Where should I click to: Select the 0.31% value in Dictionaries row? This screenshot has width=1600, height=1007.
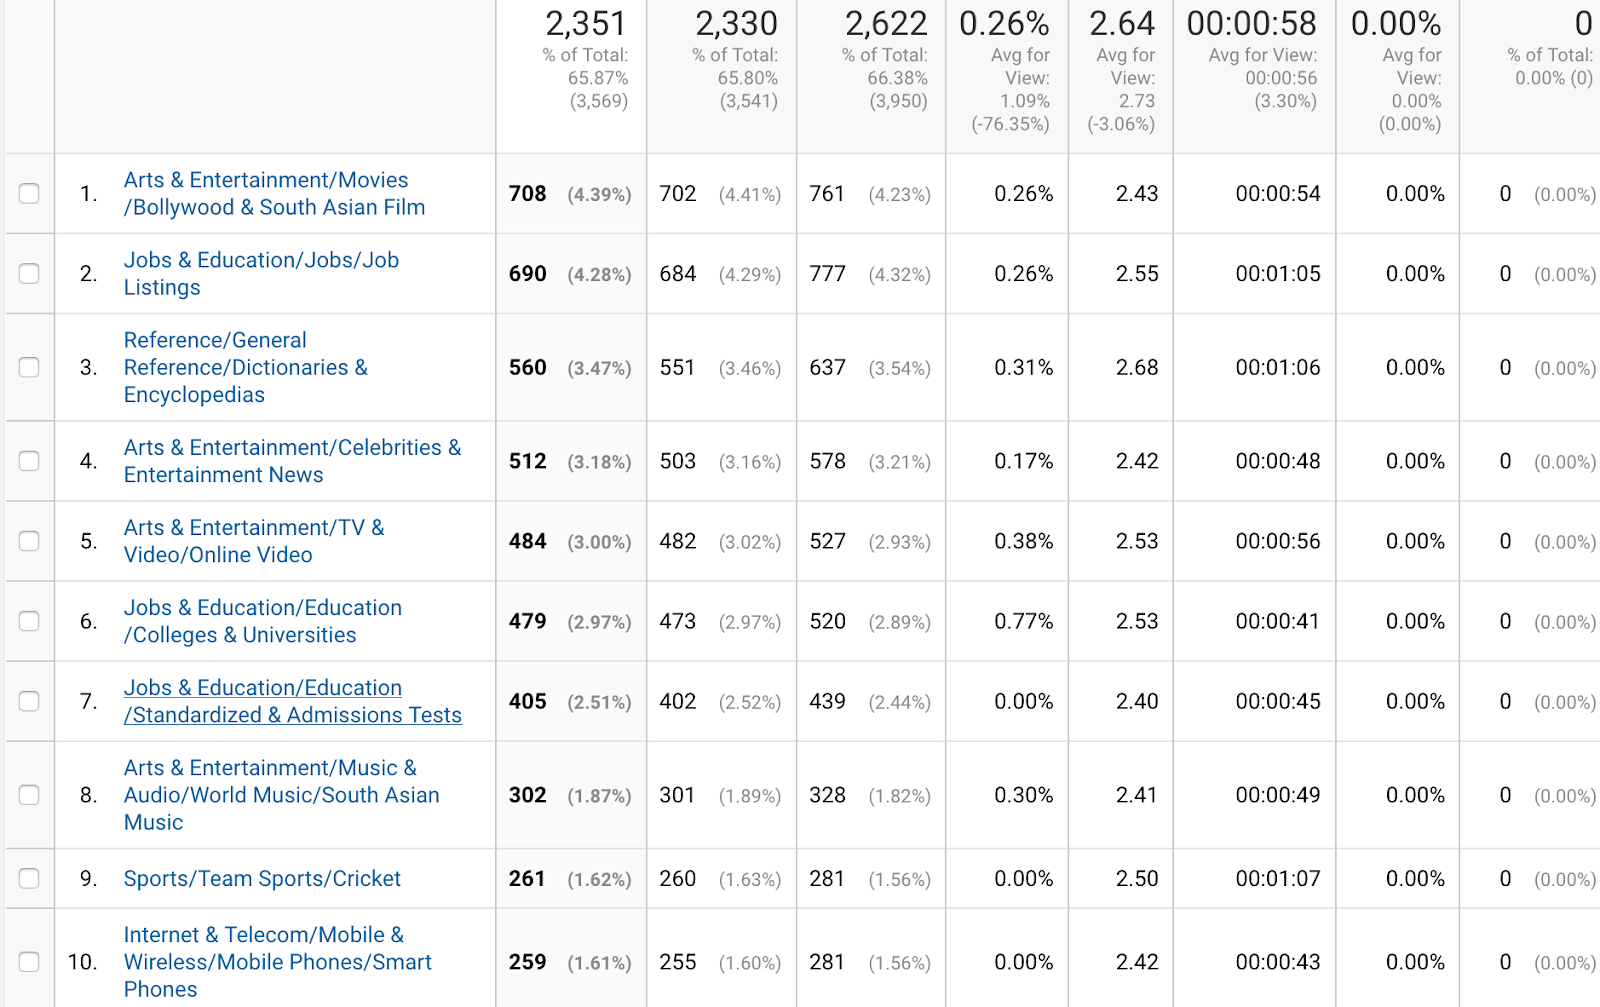tap(1024, 368)
